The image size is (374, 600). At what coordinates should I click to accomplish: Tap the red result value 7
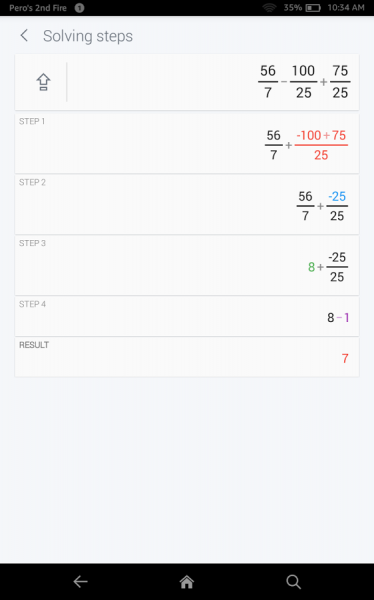[345, 359]
